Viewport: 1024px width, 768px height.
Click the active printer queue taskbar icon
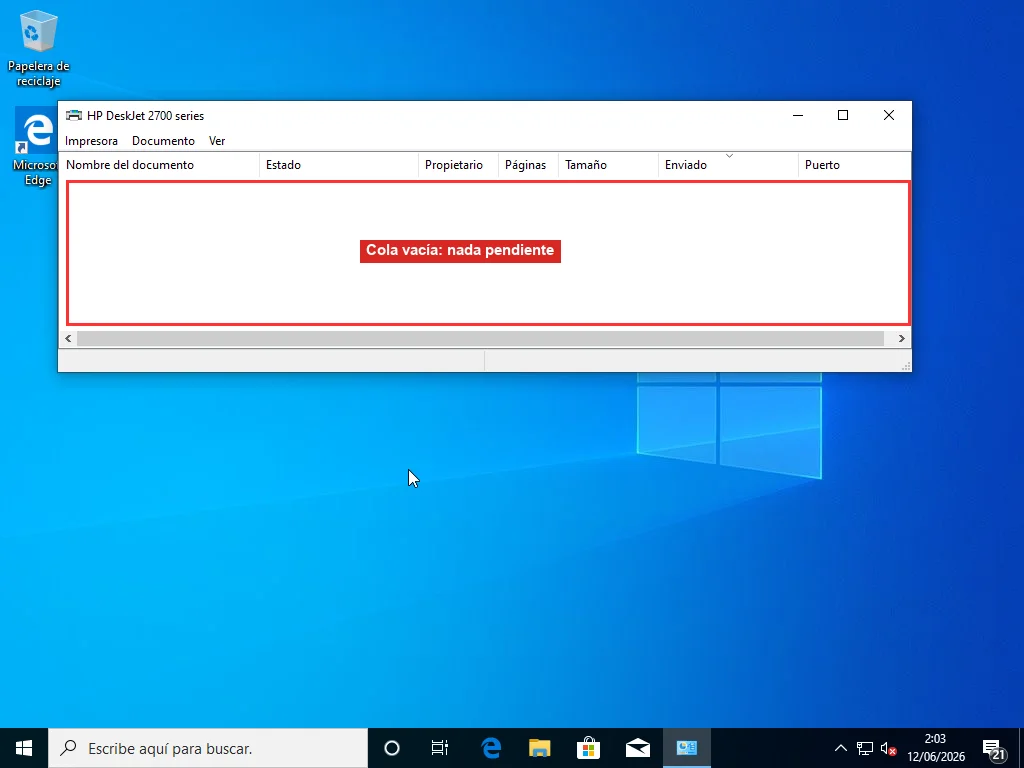point(686,748)
